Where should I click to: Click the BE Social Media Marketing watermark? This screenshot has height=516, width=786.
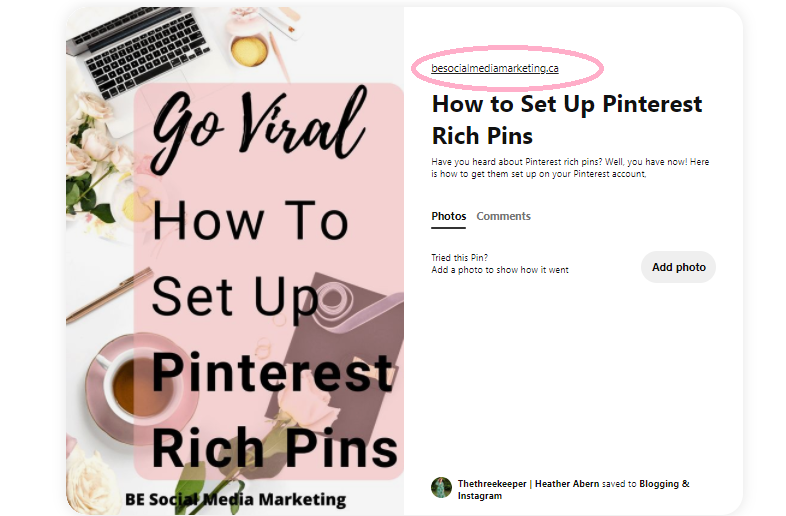point(235,499)
